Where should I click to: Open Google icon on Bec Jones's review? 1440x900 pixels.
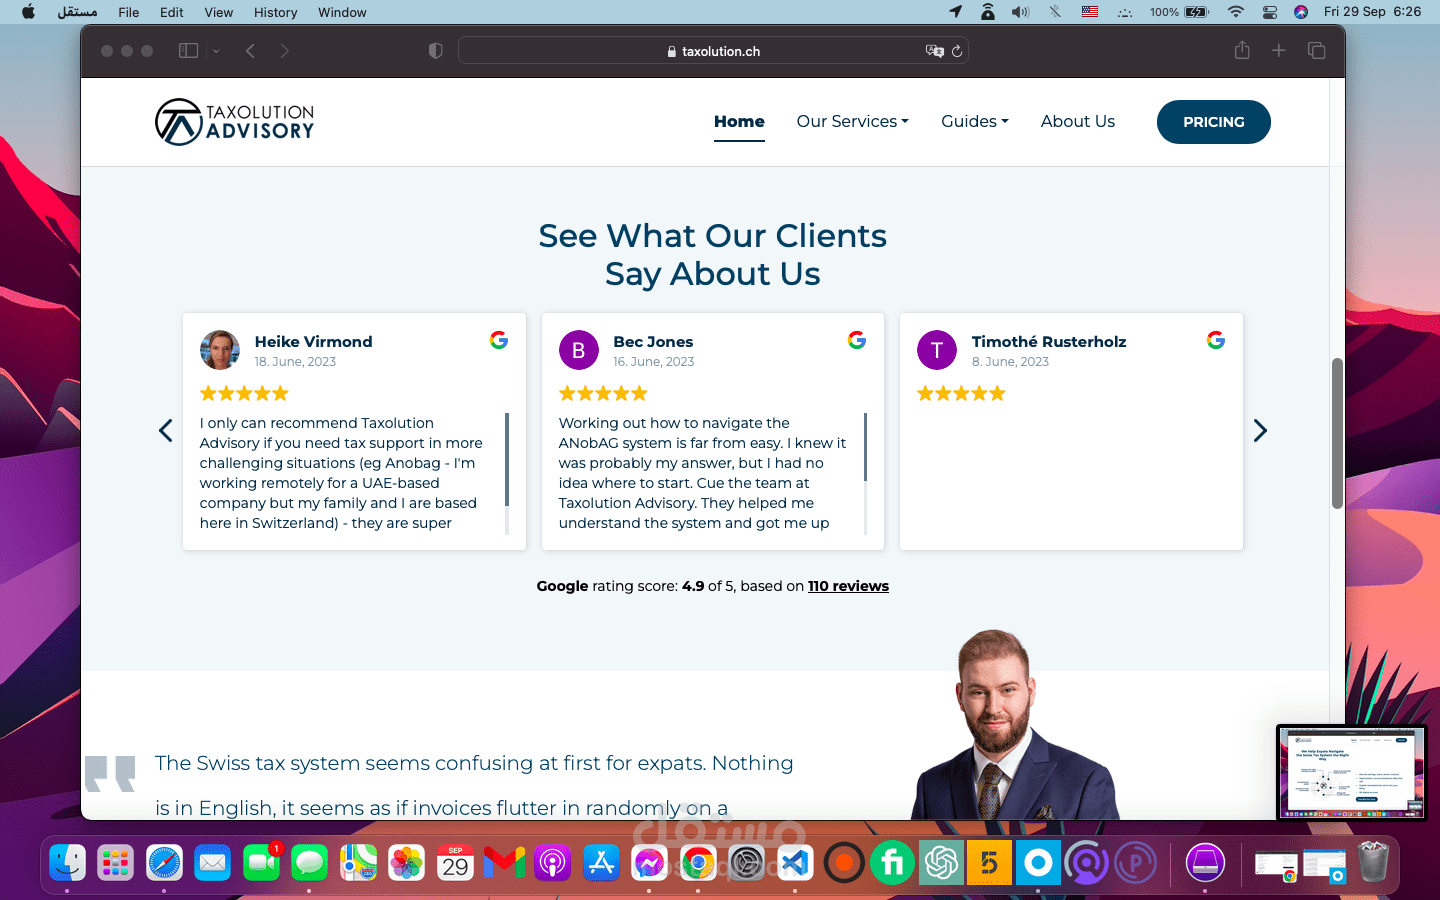pyautogui.click(x=857, y=340)
